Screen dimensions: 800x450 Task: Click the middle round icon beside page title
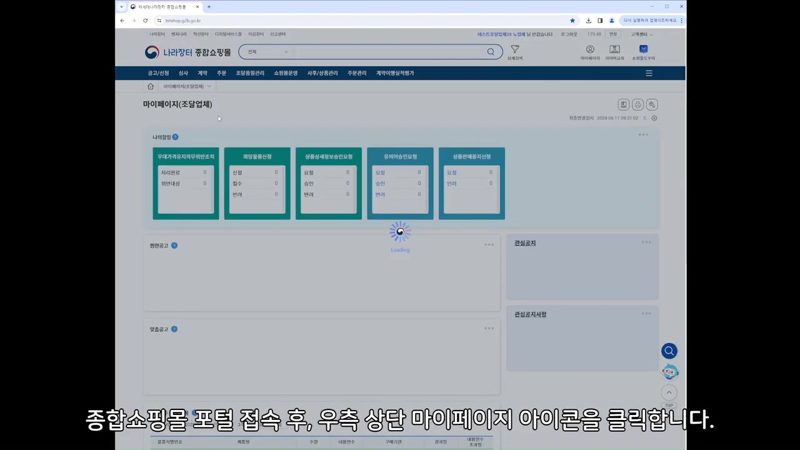pyautogui.click(x=638, y=105)
